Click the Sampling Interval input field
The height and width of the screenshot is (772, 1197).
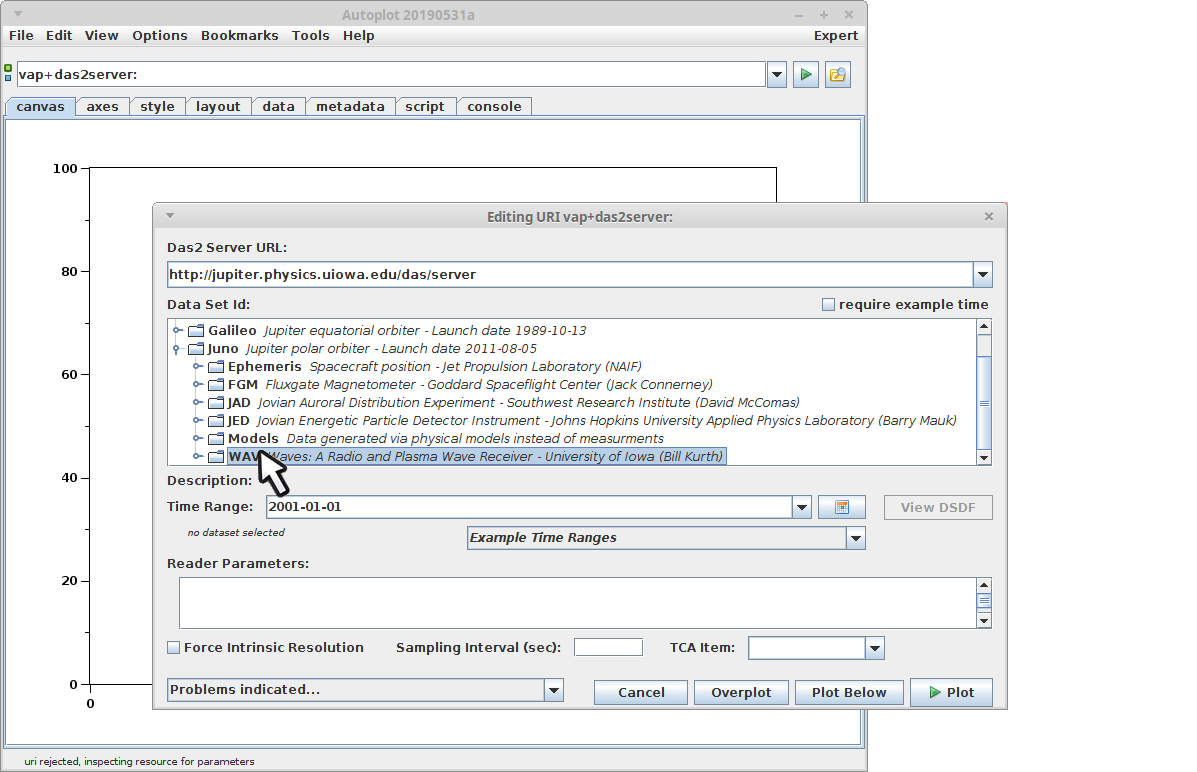pyautogui.click(x=608, y=648)
